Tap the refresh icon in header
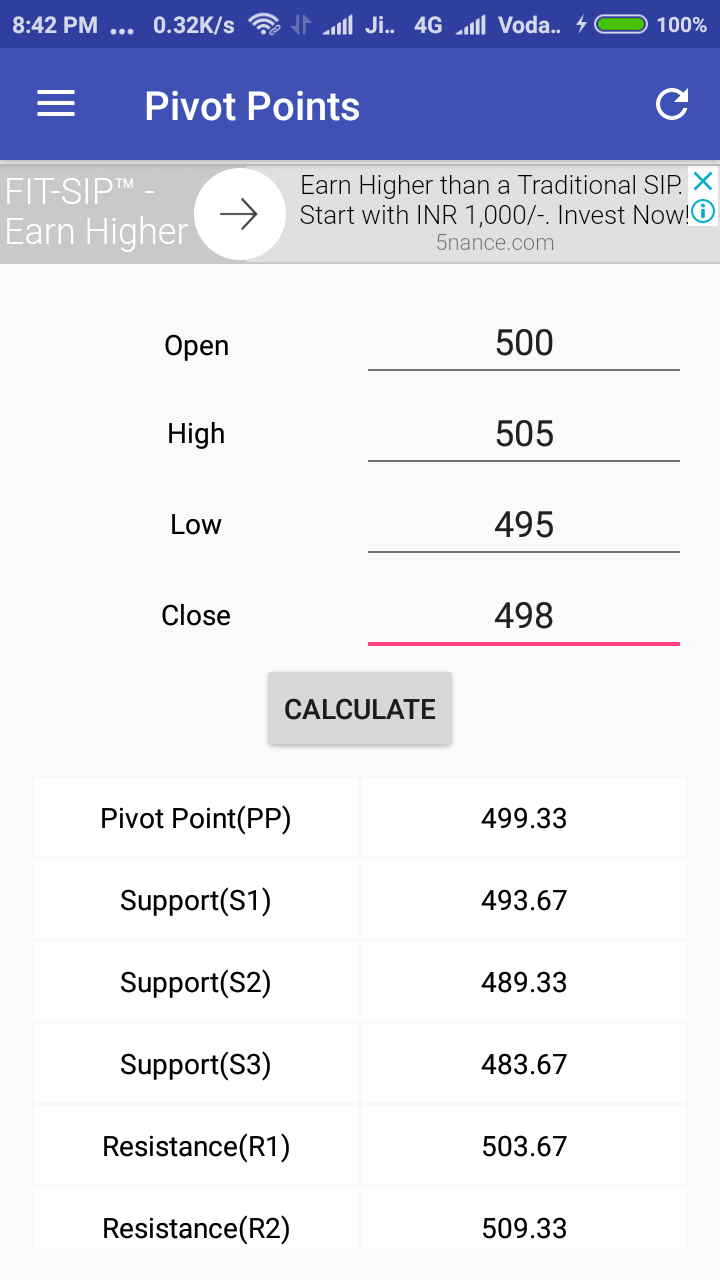 (672, 104)
